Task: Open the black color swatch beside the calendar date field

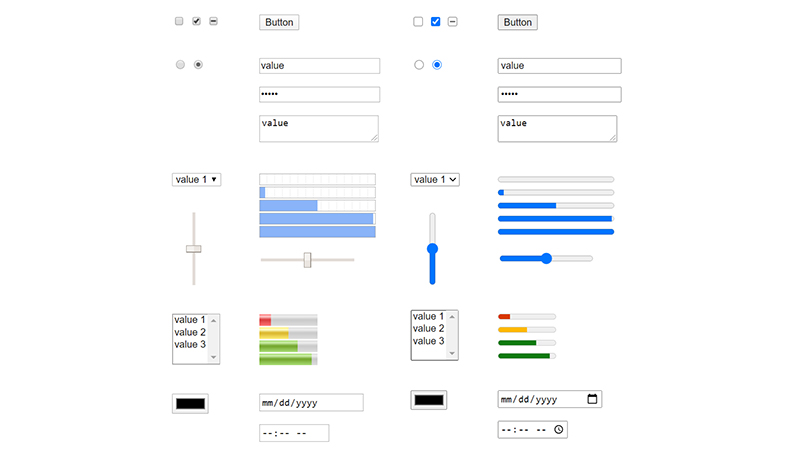Action: [429, 400]
